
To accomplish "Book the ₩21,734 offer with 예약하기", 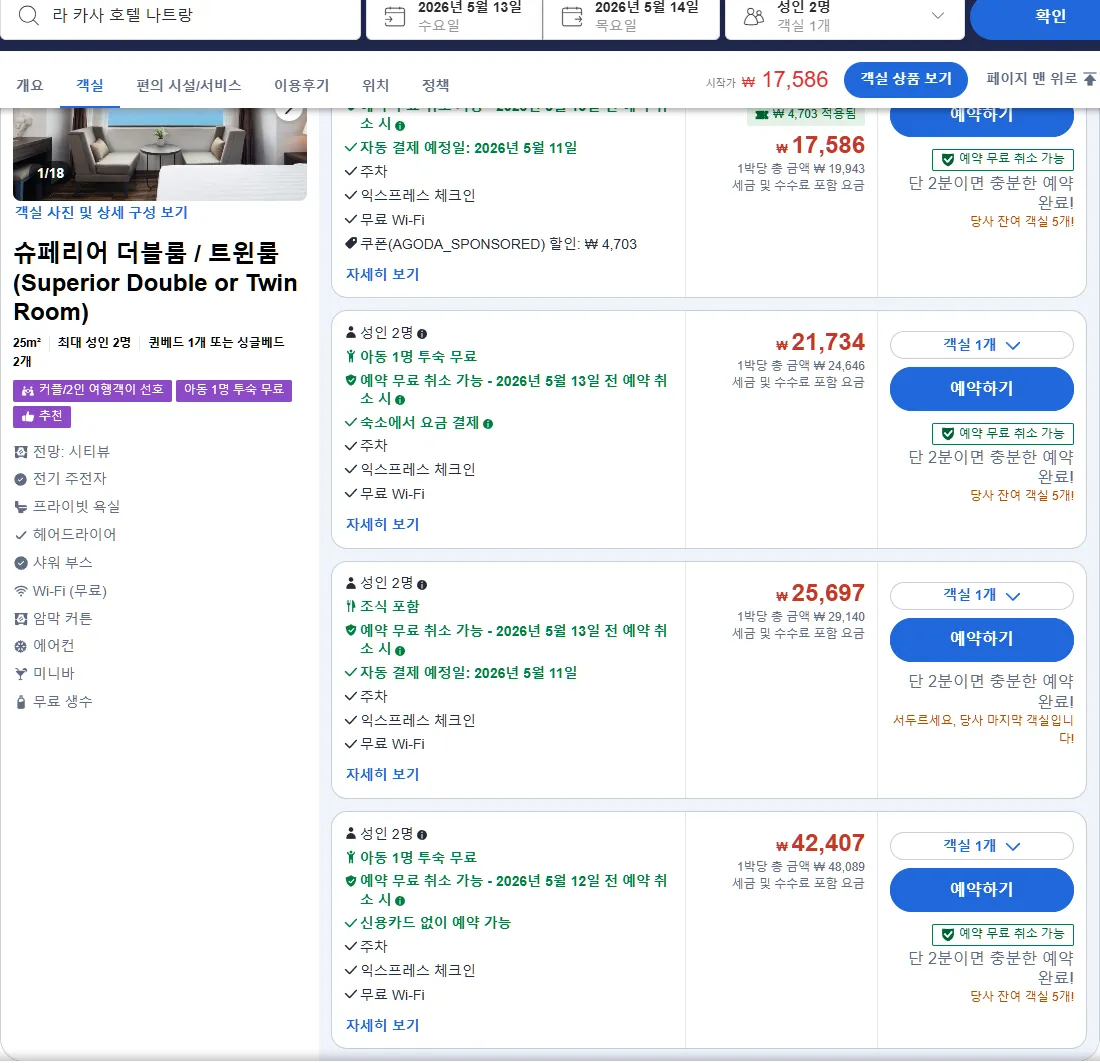I will point(981,389).
